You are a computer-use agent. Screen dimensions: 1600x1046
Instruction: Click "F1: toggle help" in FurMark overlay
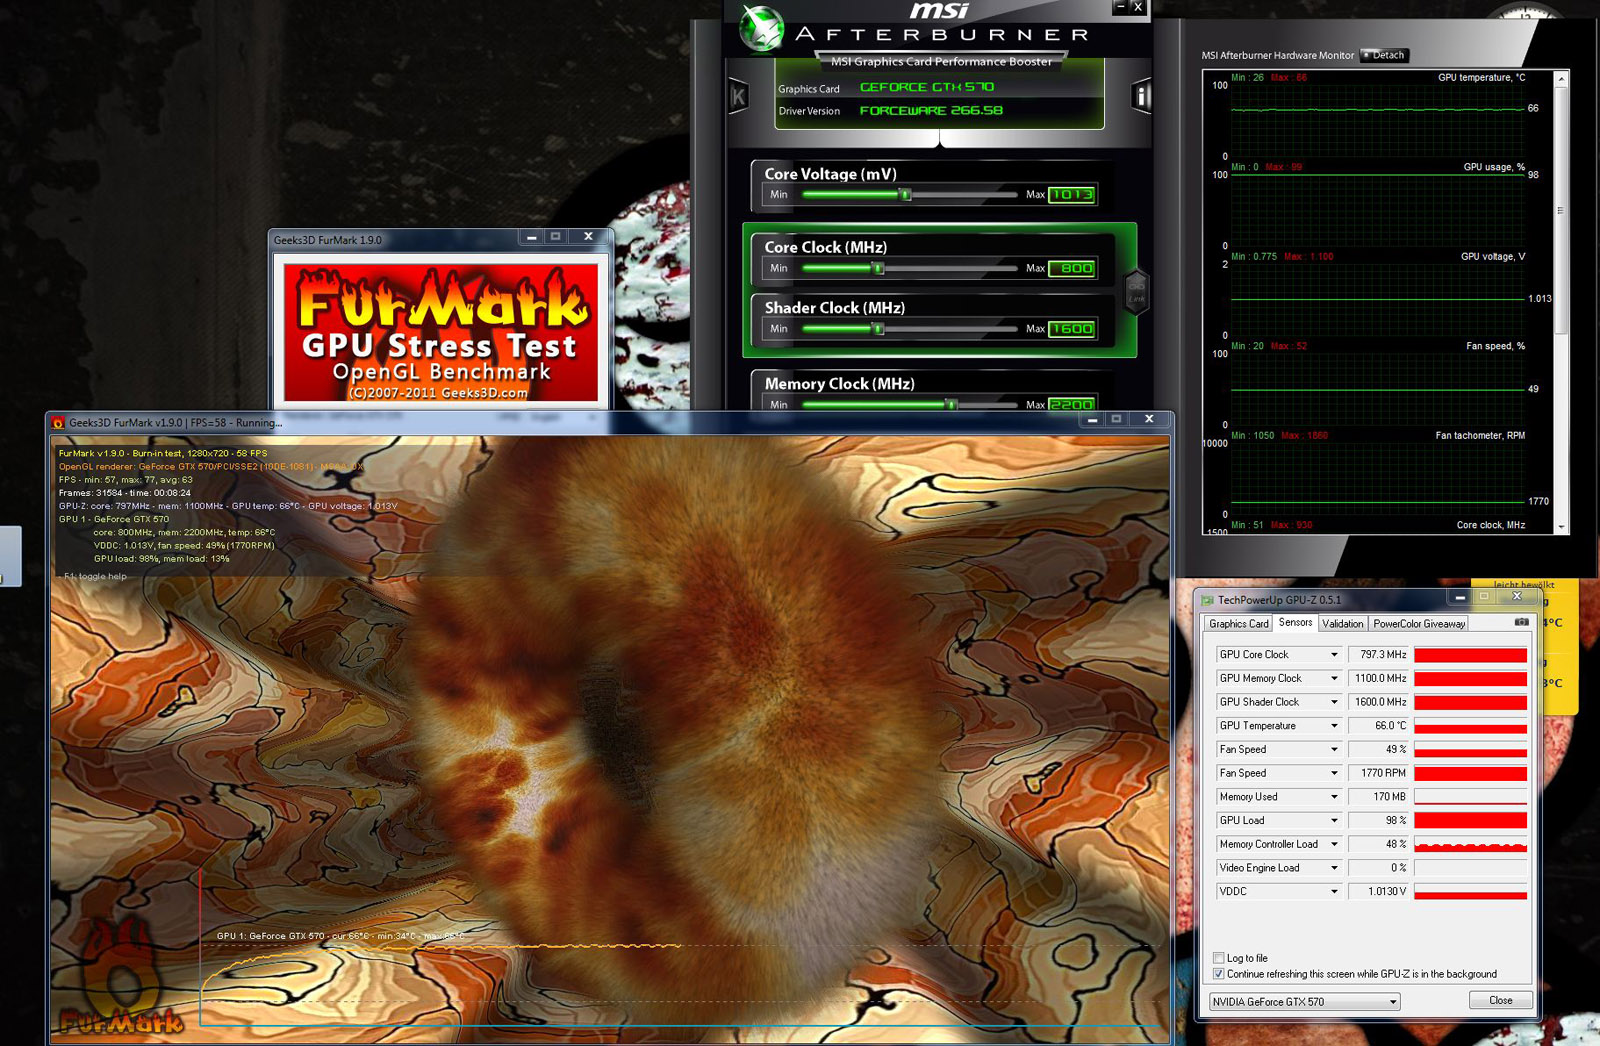(x=95, y=577)
